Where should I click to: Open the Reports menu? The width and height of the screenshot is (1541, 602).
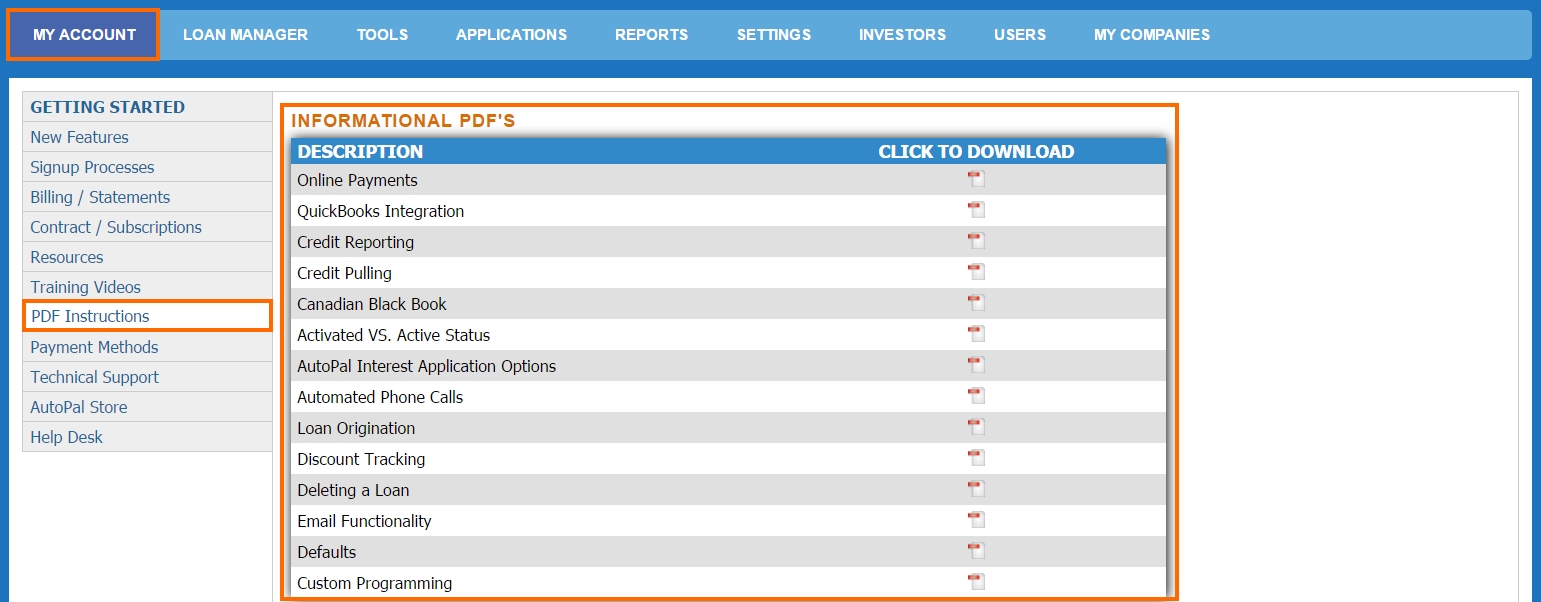[651, 34]
